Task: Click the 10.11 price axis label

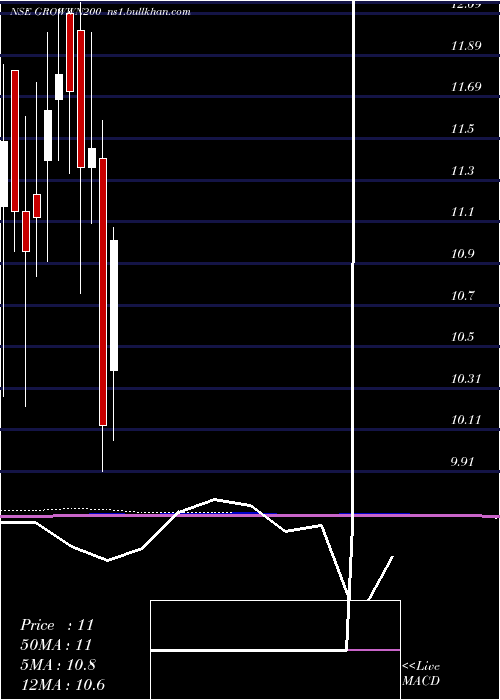Action: click(466, 420)
